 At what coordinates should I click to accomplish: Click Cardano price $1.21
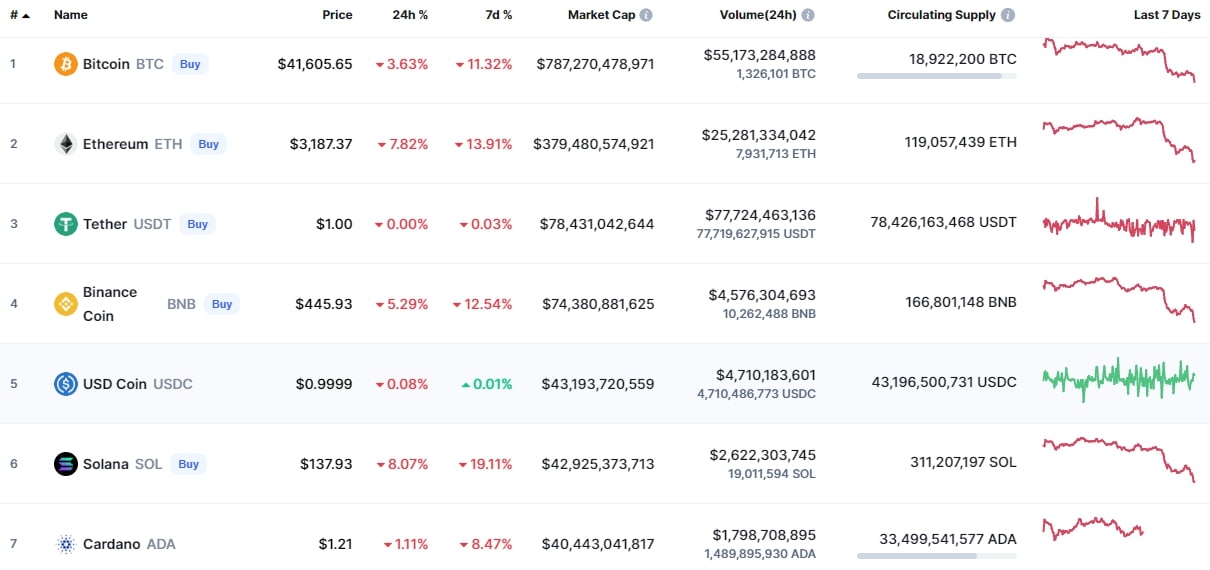pyautogui.click(x=336, y=544)
